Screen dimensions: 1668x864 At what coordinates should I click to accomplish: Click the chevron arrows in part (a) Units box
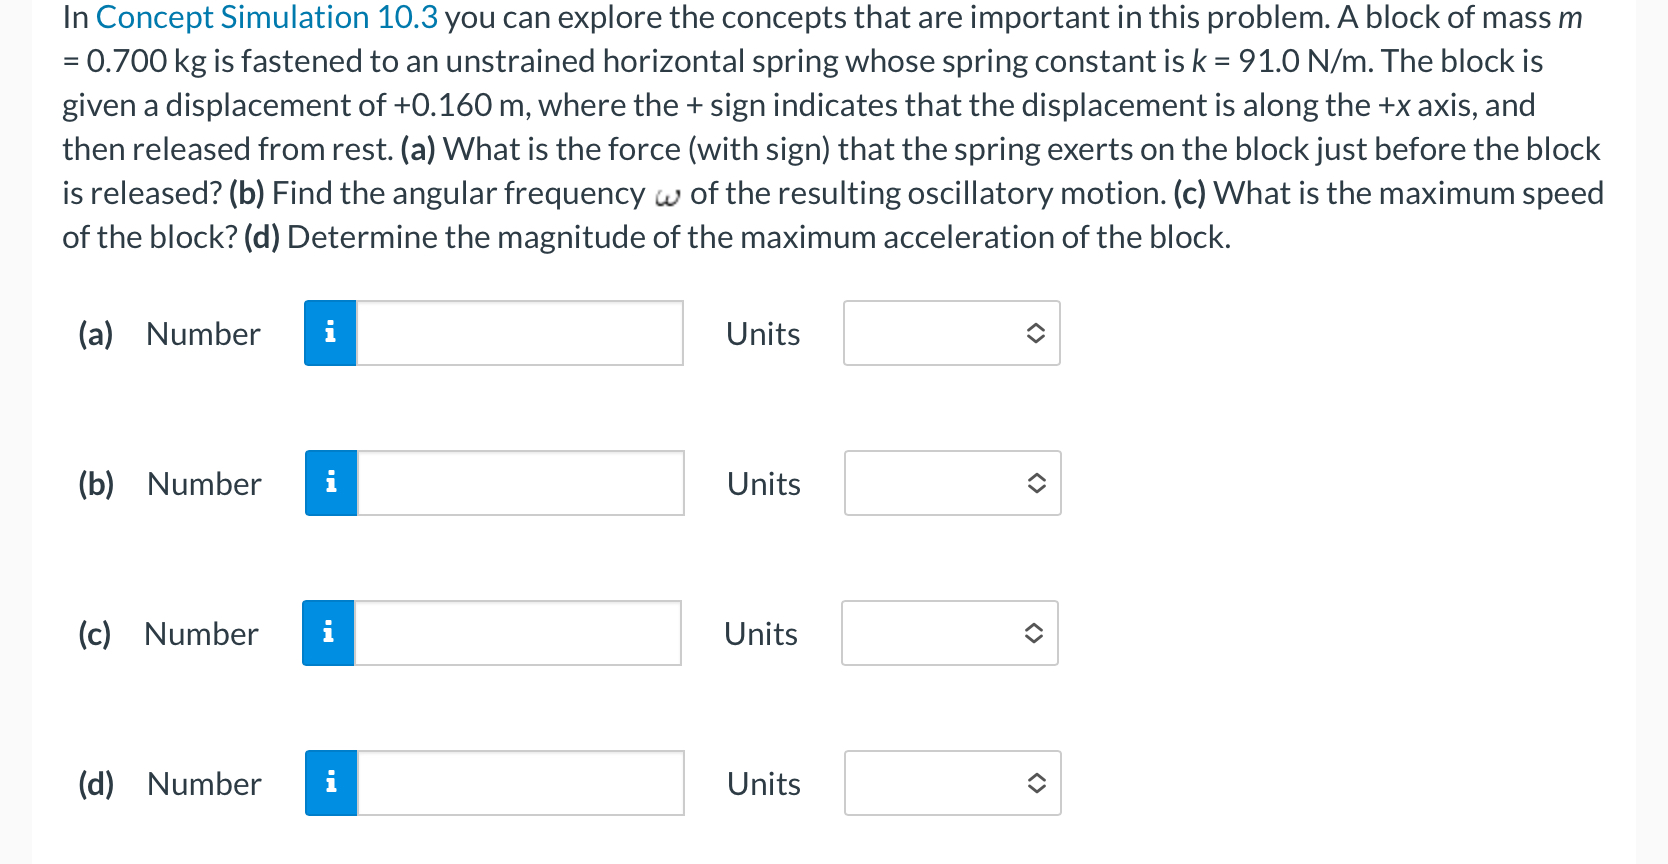1036,333
